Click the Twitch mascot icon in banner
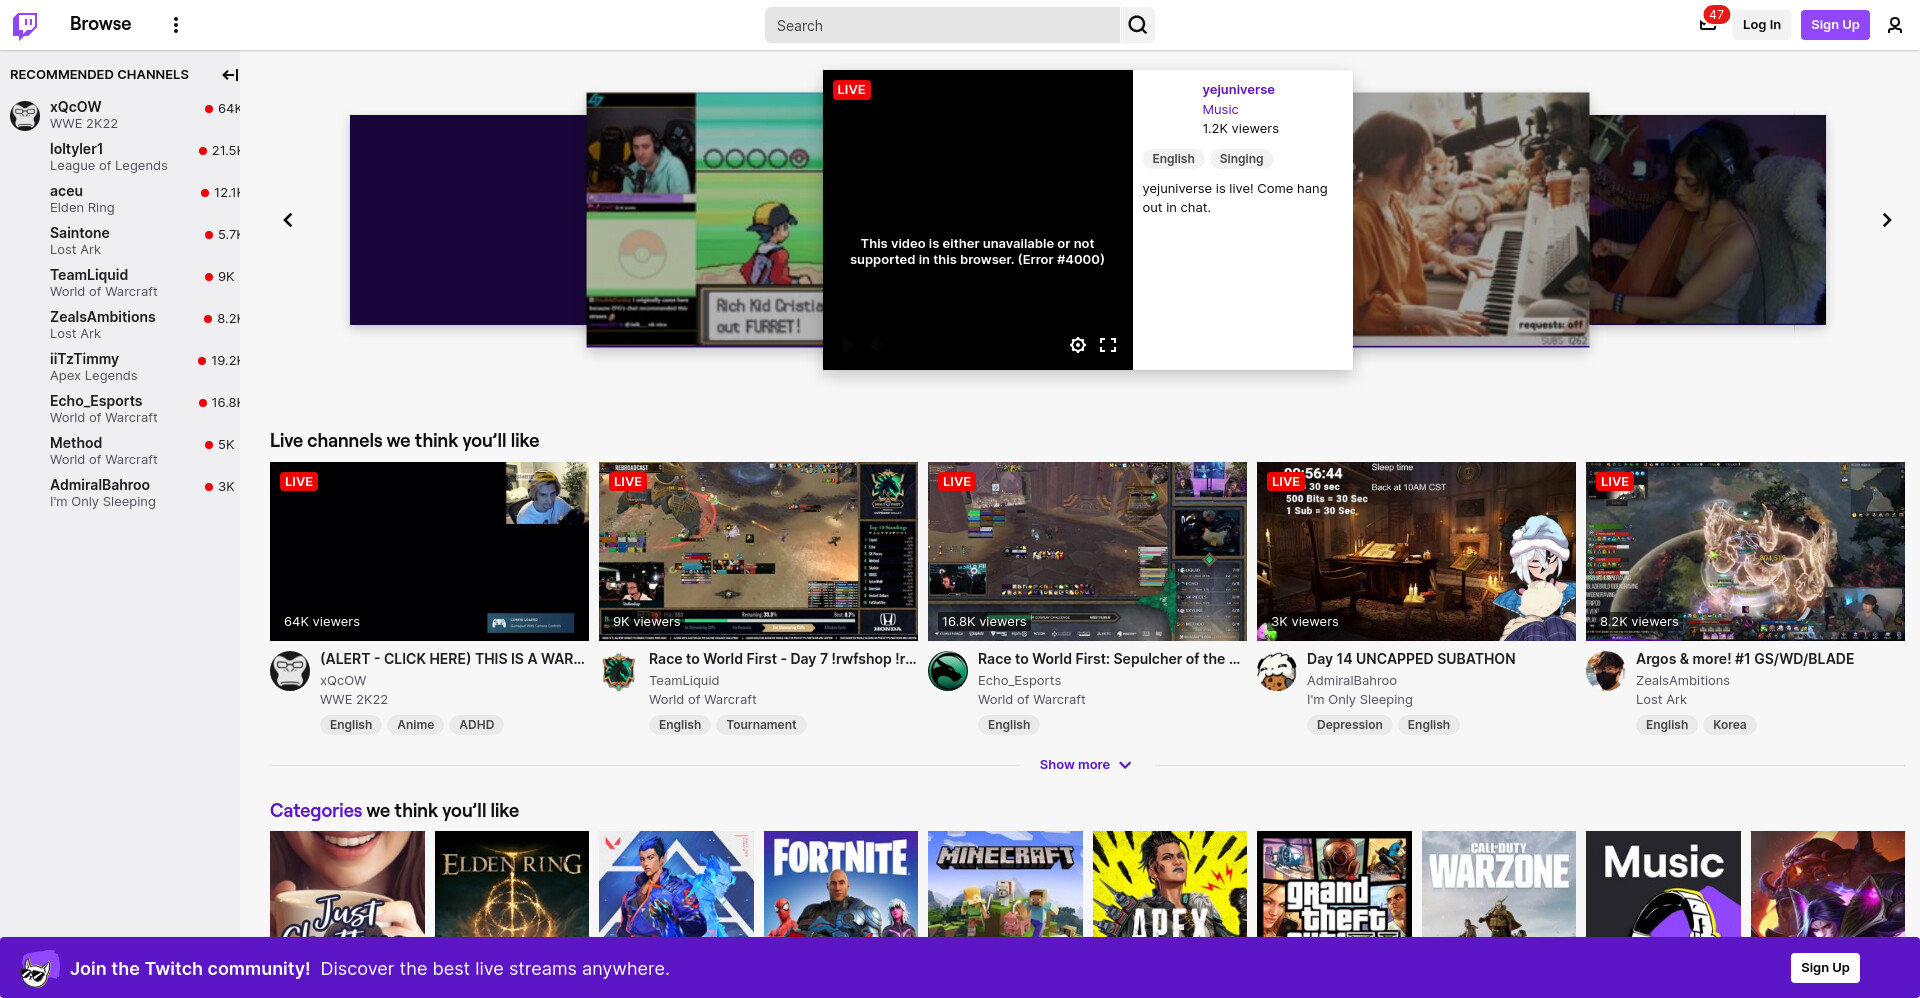This screenshot has height=998, width=1920. click(x=38, y=968)
